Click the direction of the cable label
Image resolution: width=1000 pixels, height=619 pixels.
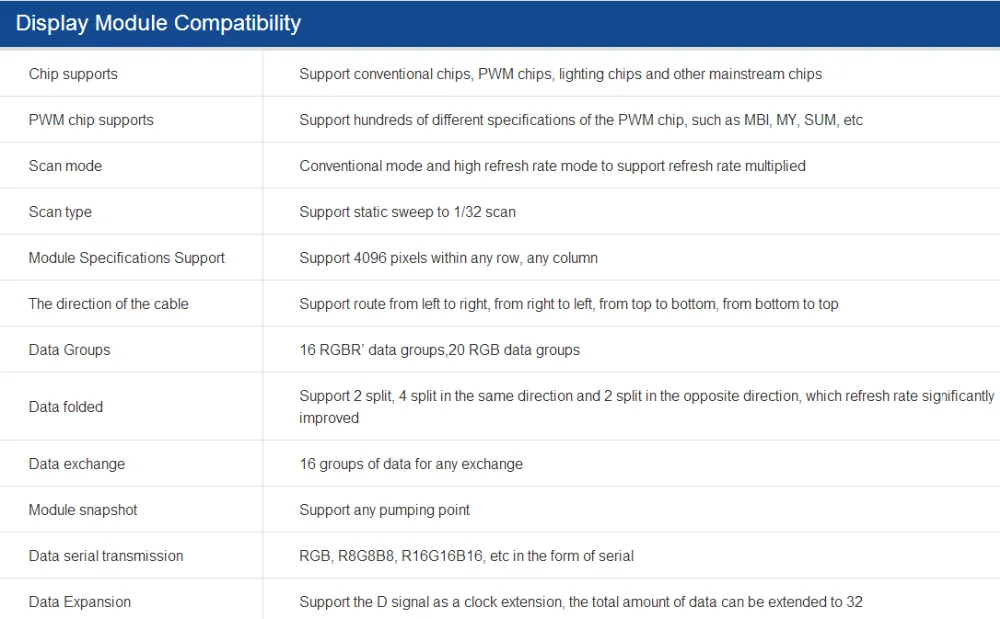pos(108,304)
